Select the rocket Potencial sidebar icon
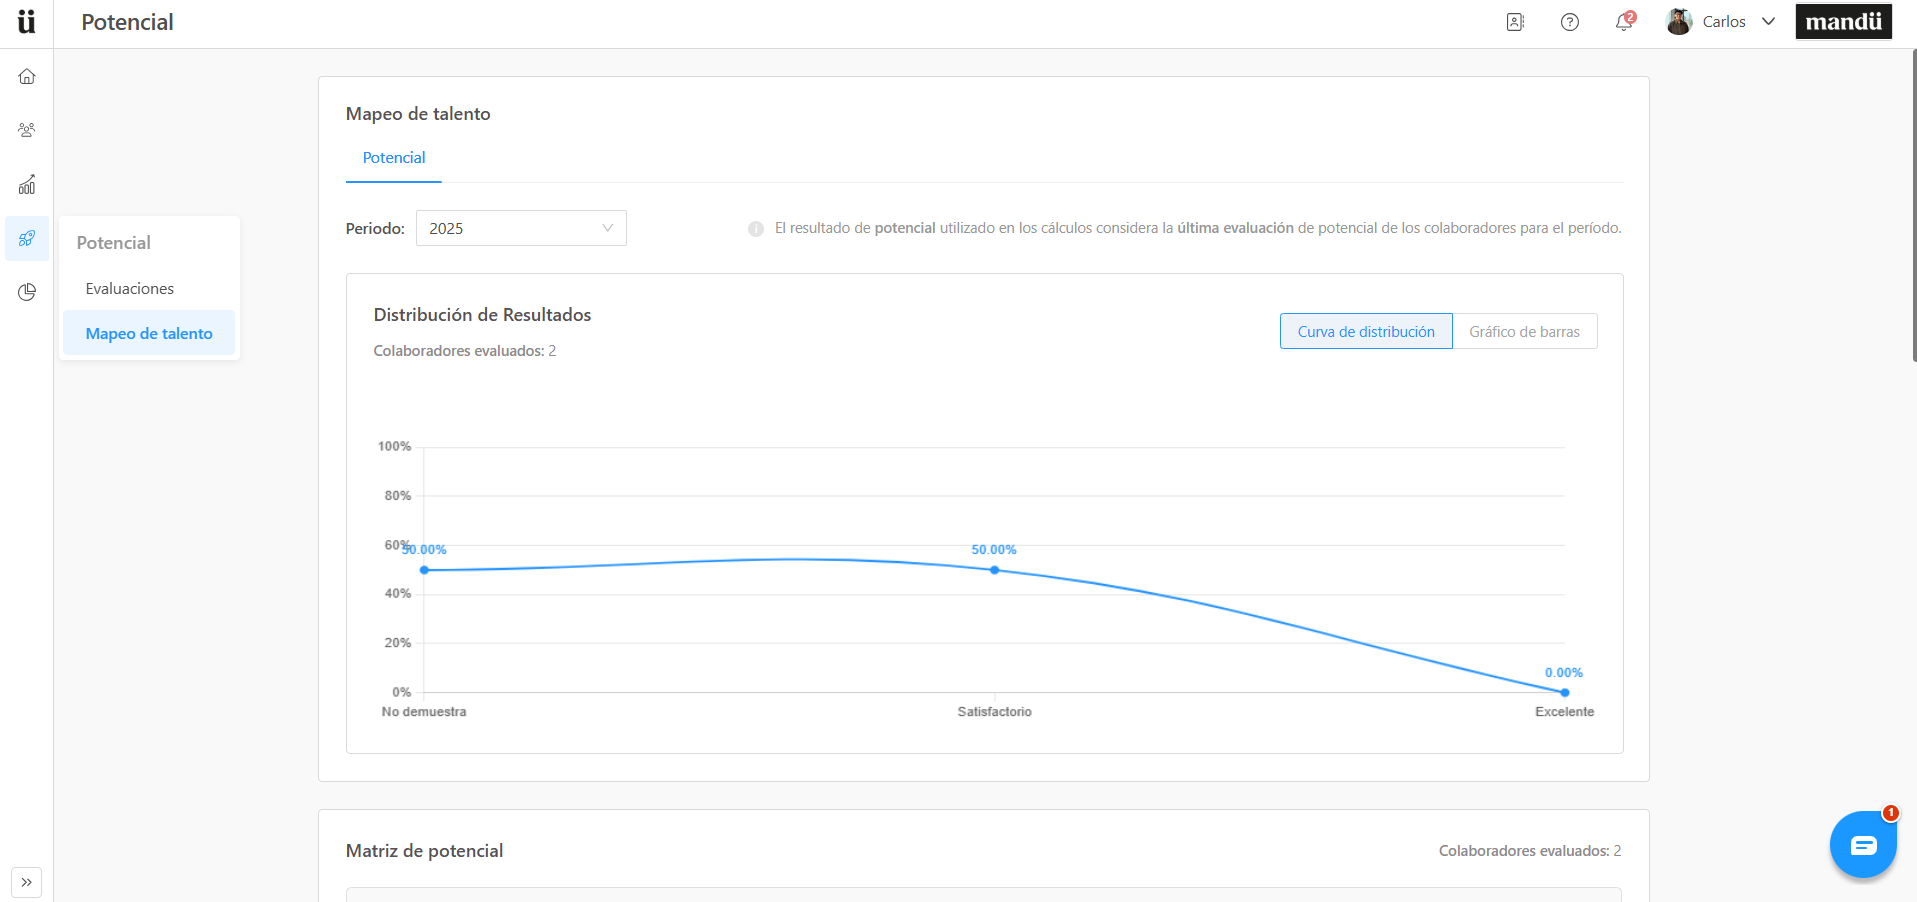 (27, 238)
